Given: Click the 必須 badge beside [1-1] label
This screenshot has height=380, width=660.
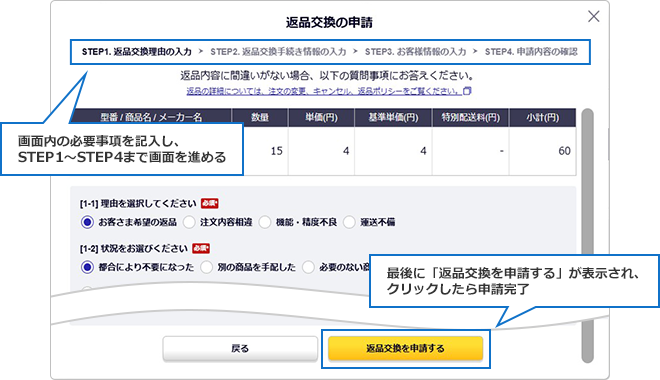Looking at the screenshot, I should point(209,204).
